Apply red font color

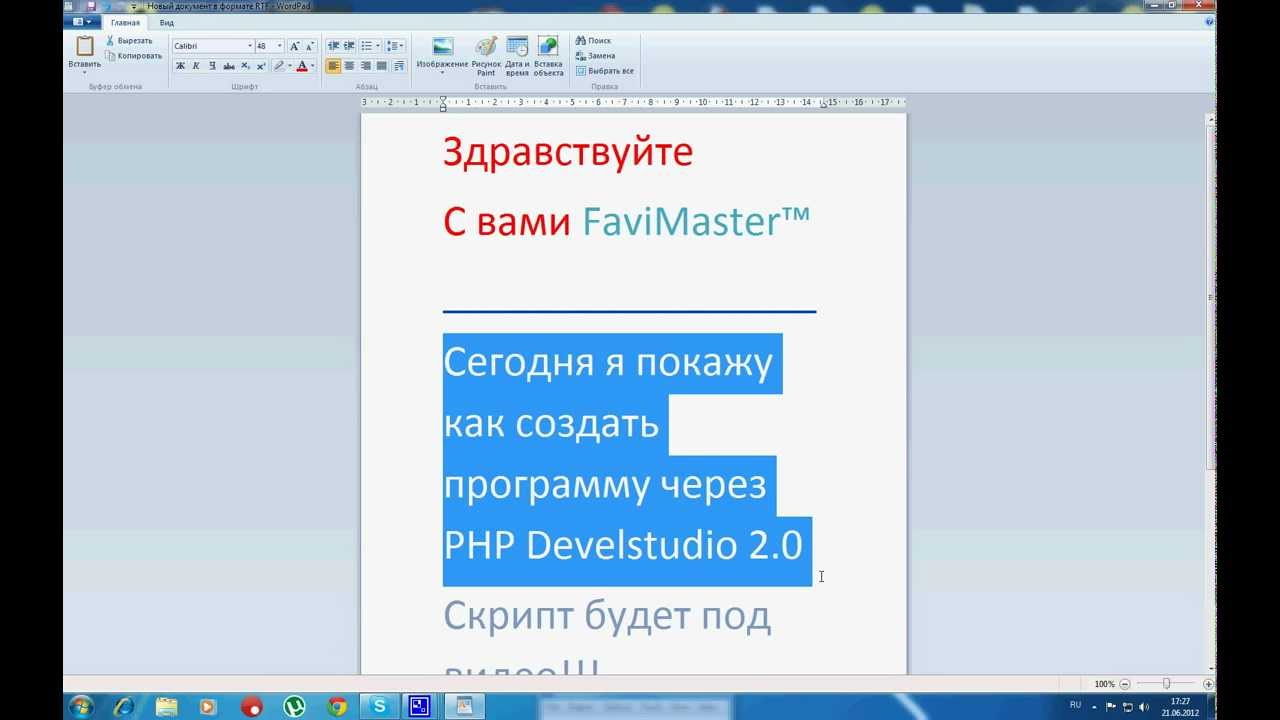pyautogui.click(x=302, y=66)
